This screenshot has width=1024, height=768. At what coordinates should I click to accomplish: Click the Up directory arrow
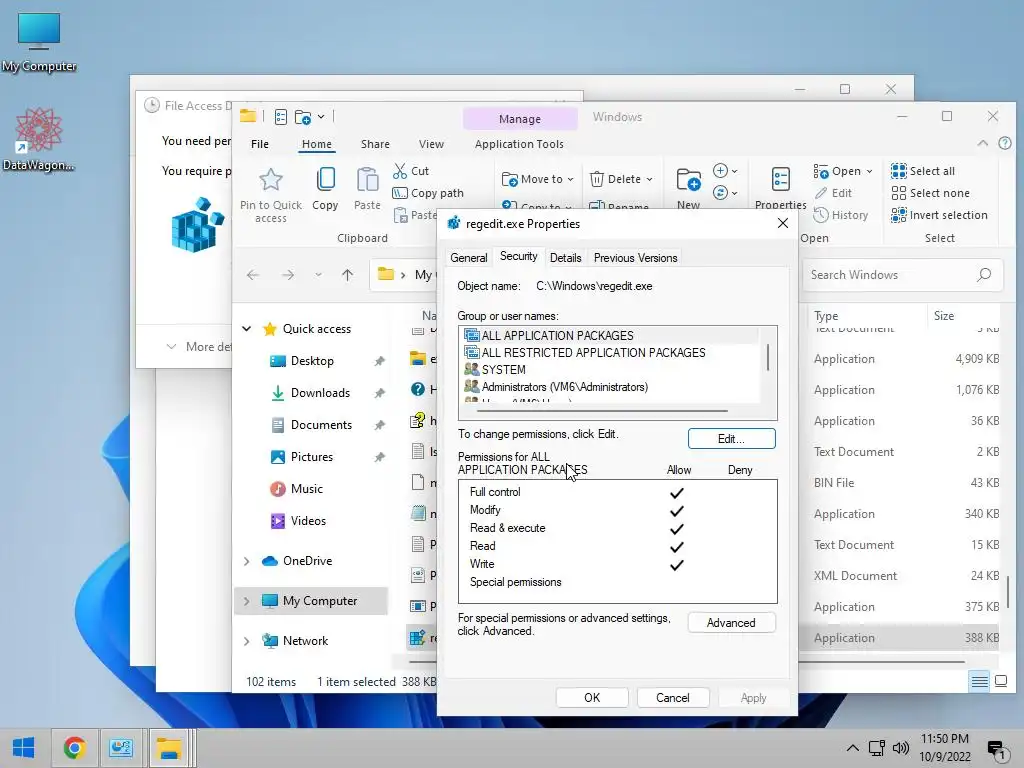[x=347, y=275]
